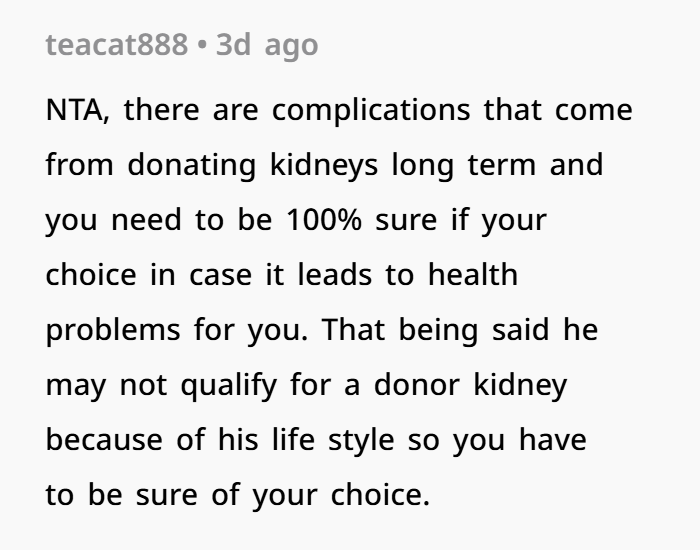700x550 pixels.
Task: Click the word "leads" in the comment
Action: point(336,275)
